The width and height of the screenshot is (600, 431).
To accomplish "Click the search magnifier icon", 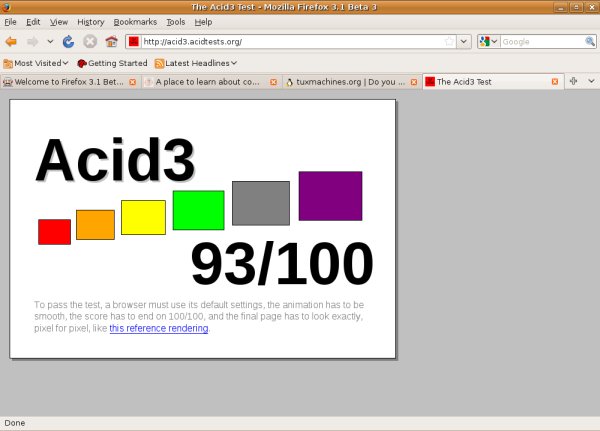I will [590, 41].
